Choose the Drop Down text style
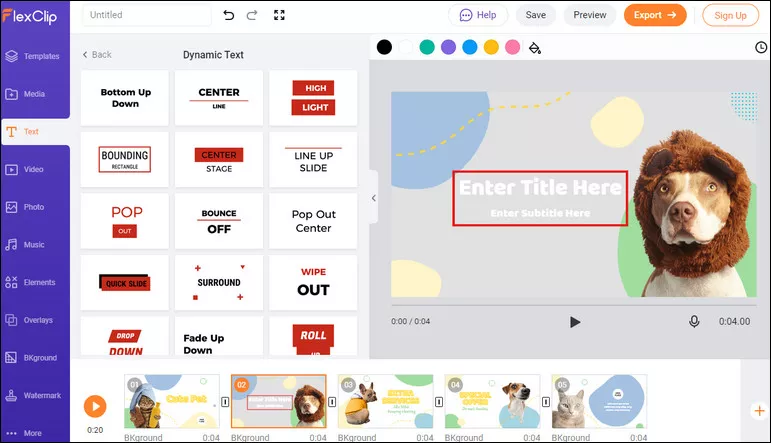The height and width of the screenshot is (443, 771). click(x=125, y=336)
